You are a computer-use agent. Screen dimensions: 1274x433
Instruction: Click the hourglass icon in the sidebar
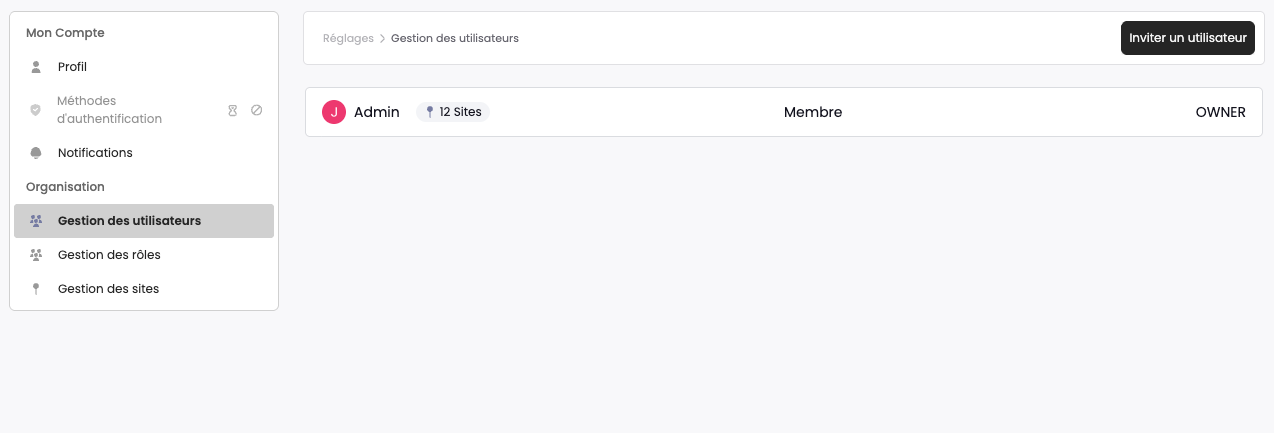pyautogui.click(x=233, y=110)
